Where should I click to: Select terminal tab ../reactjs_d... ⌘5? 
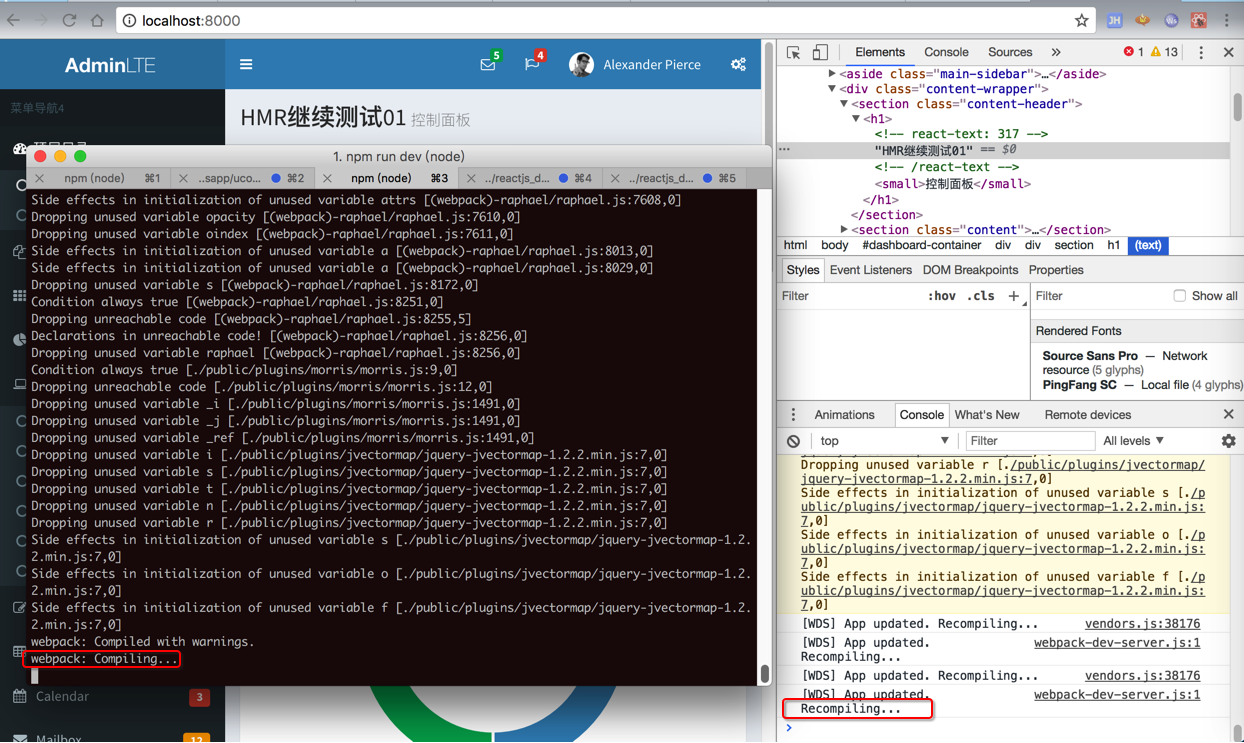tap(676, 178)
